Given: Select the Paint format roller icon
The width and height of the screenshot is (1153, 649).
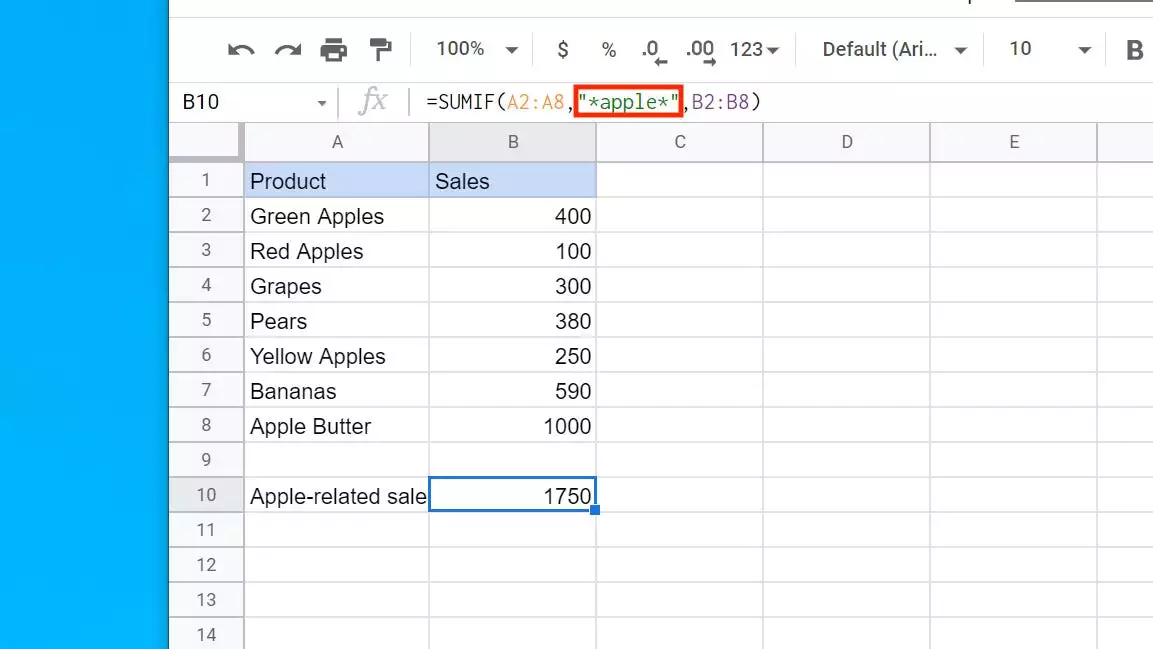Looking at the screenshot, I should click(380, 49).
